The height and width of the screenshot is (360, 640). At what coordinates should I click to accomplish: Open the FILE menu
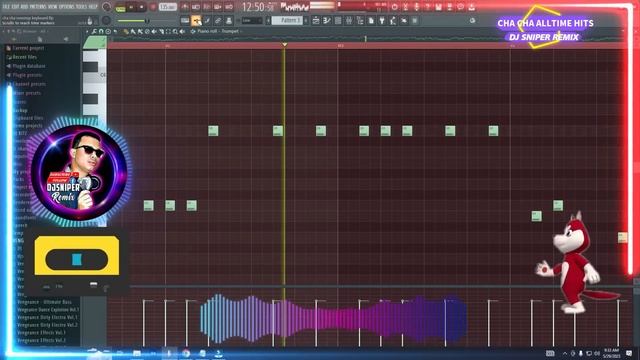6,7
